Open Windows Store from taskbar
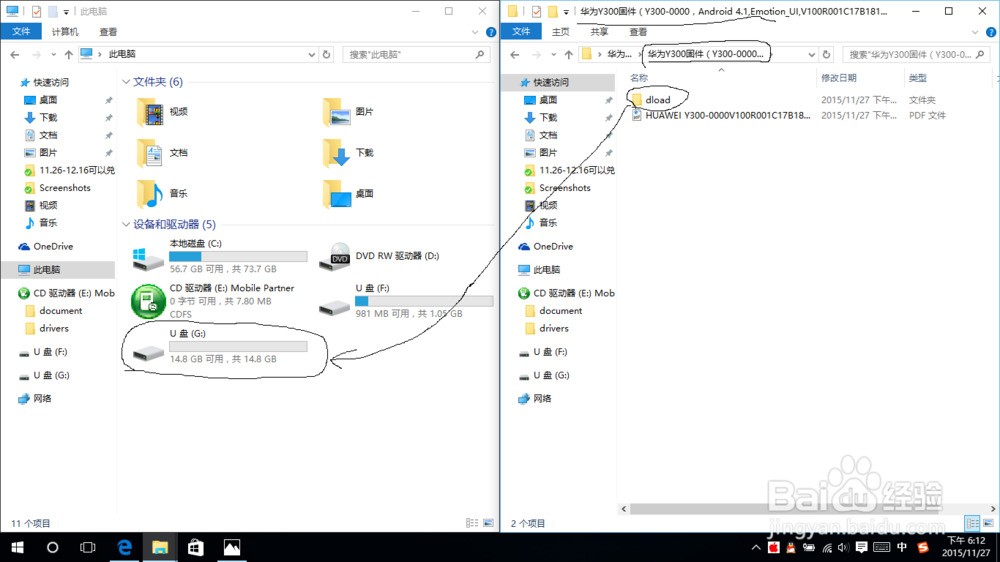The image size is (1000, 562). click(x=196, y=547)
